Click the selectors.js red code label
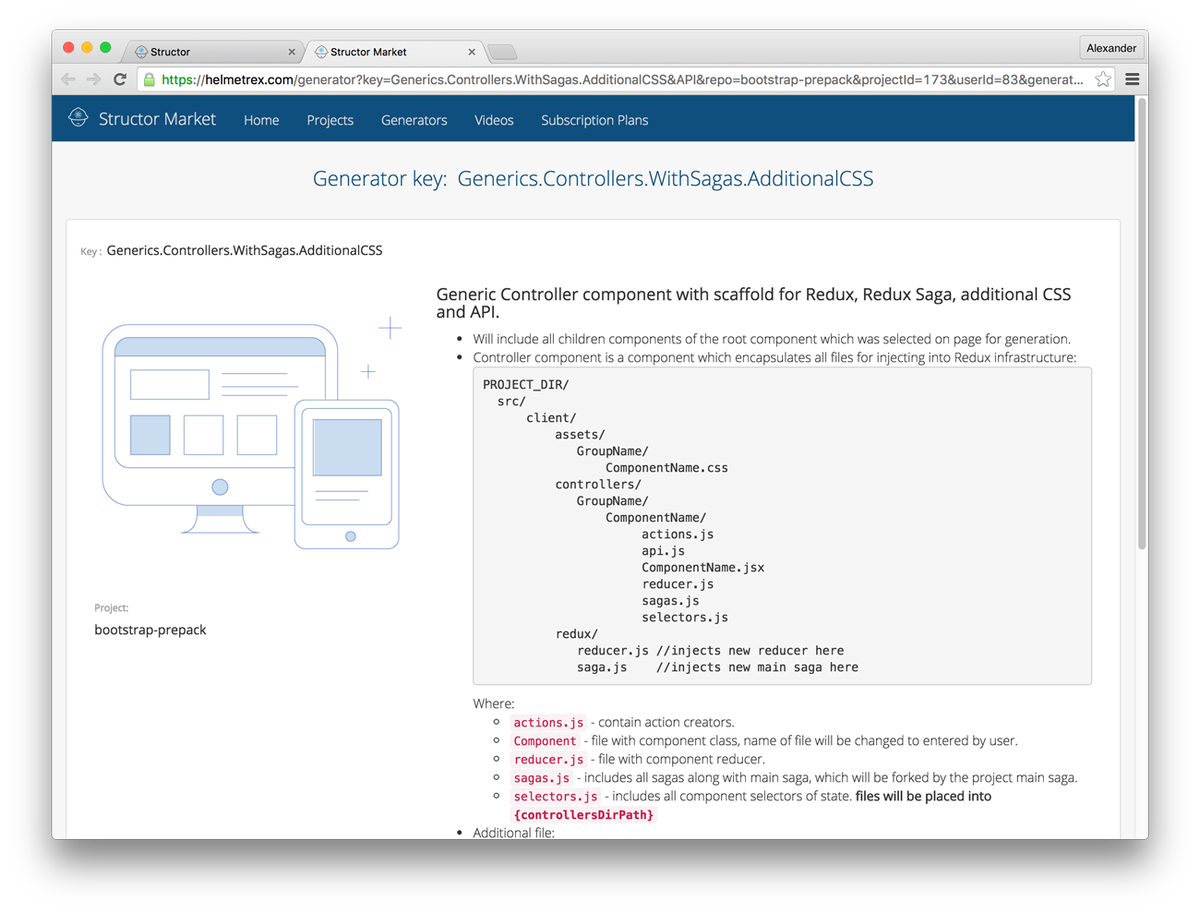Image resolution: width=1200 pixels, height=913 pixels. [x=555, y=797]
